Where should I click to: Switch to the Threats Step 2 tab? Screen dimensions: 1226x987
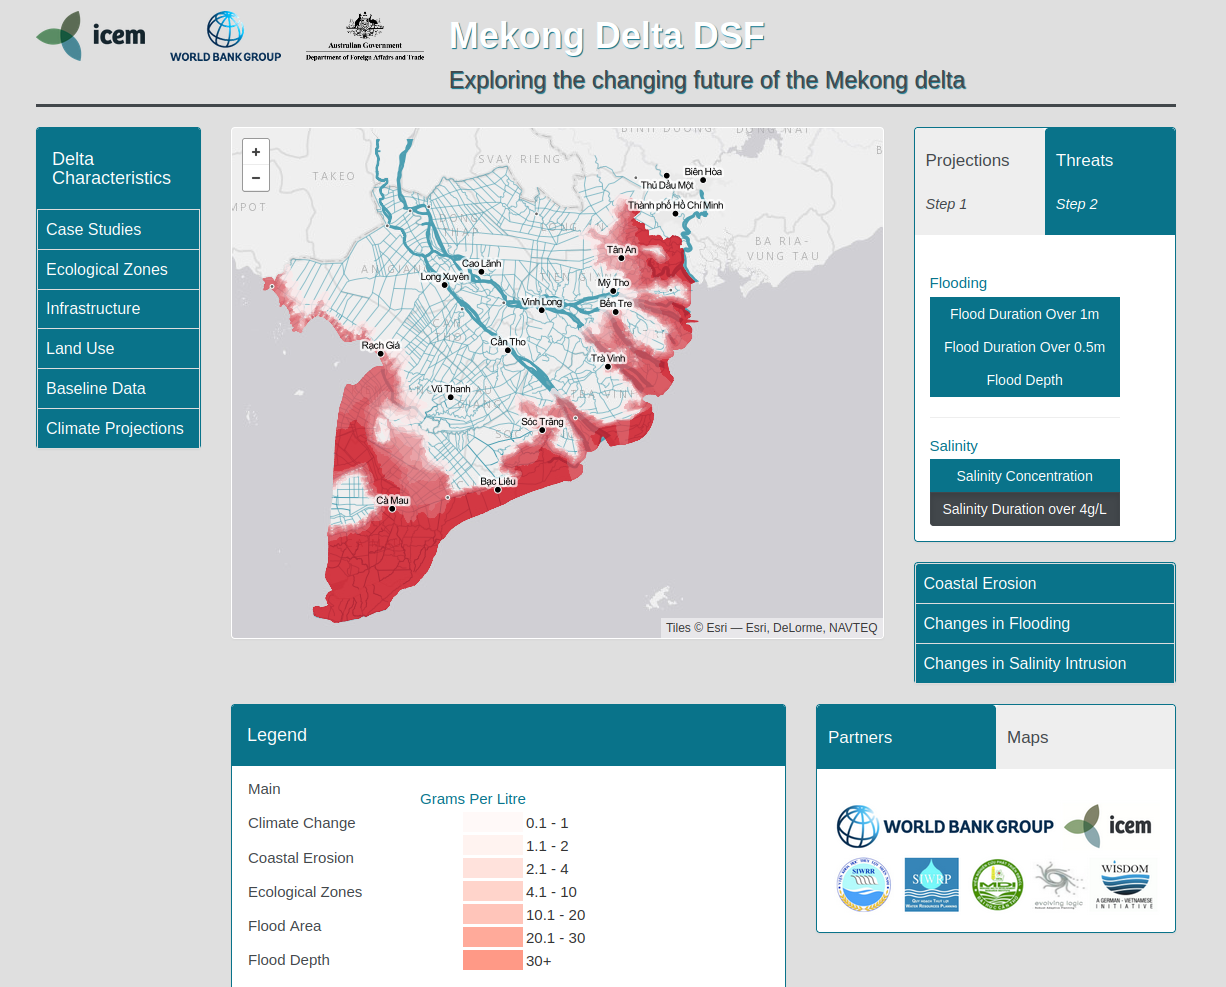click(1109, 181)
